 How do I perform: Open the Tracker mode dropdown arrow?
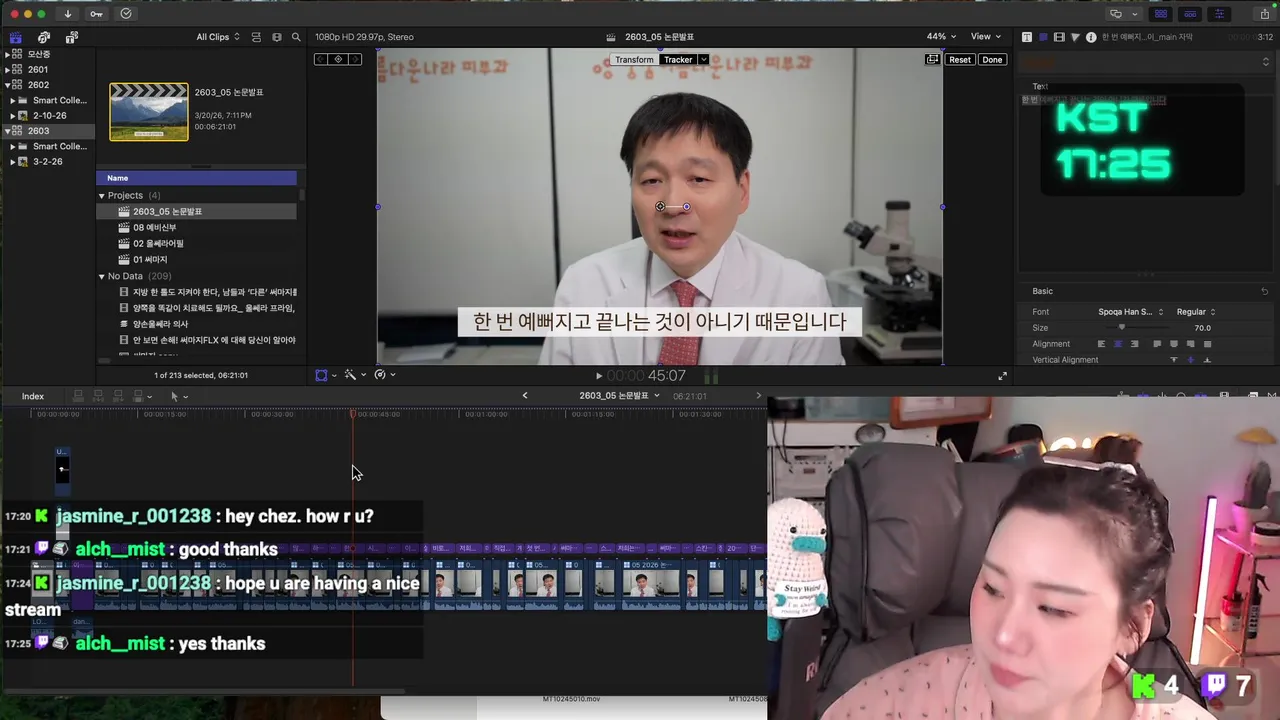pyautogui.click(x=704, y=59)
